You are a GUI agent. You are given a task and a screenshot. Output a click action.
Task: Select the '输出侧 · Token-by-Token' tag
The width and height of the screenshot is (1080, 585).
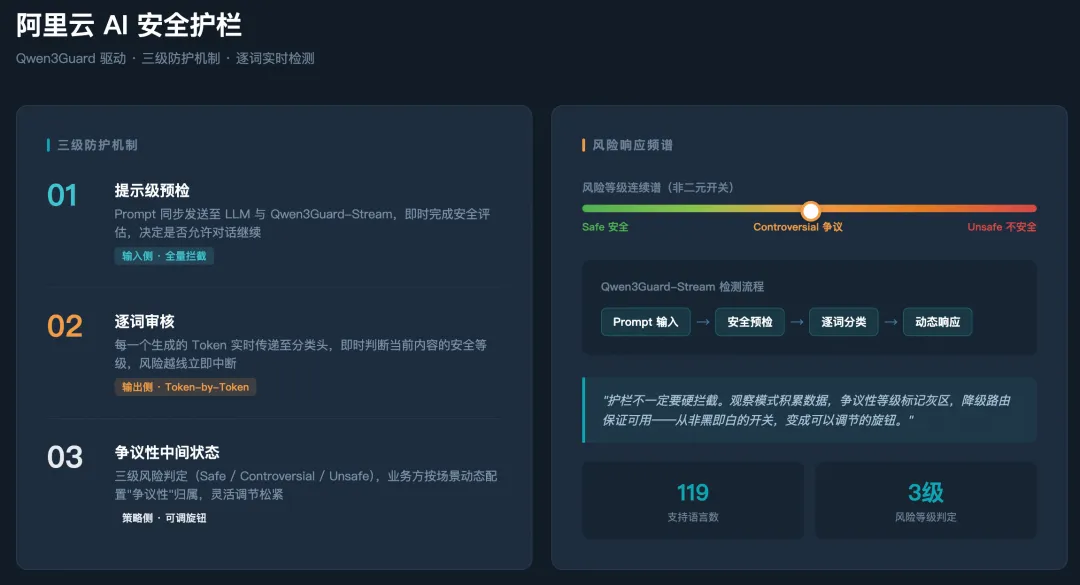pyautogui.click(x=185, y=387)
